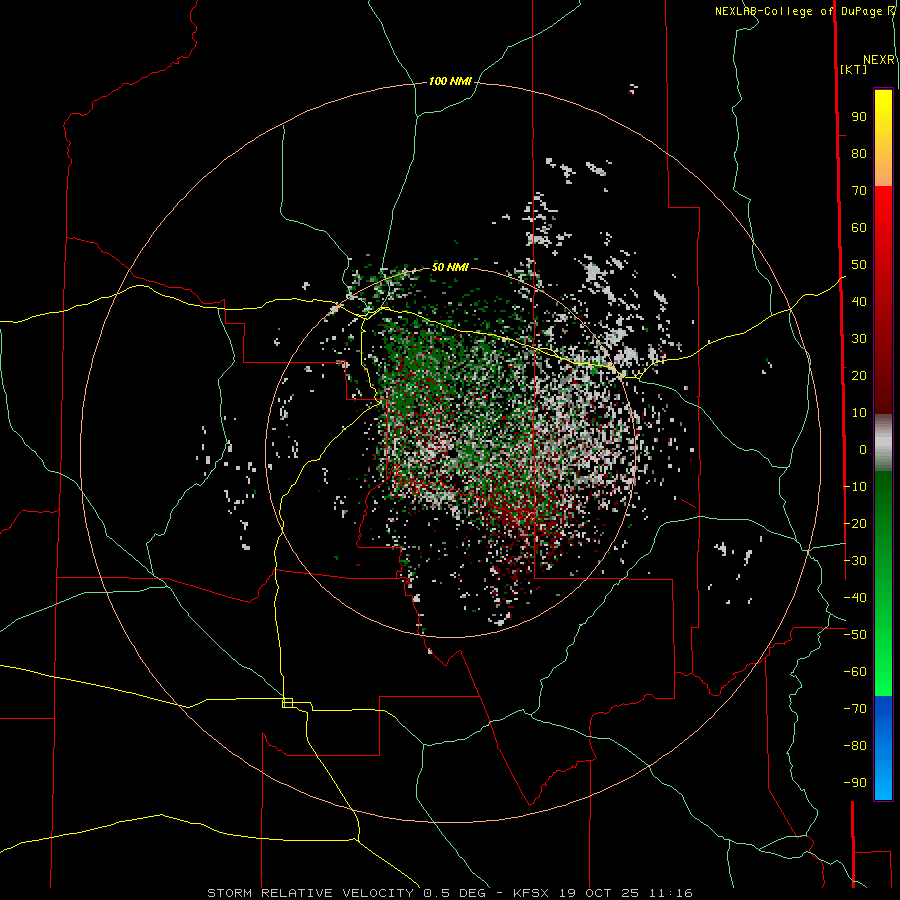Pick the gray zero-velocity segment of the color bar
900x900 pixels.
[x=883, y=443]
